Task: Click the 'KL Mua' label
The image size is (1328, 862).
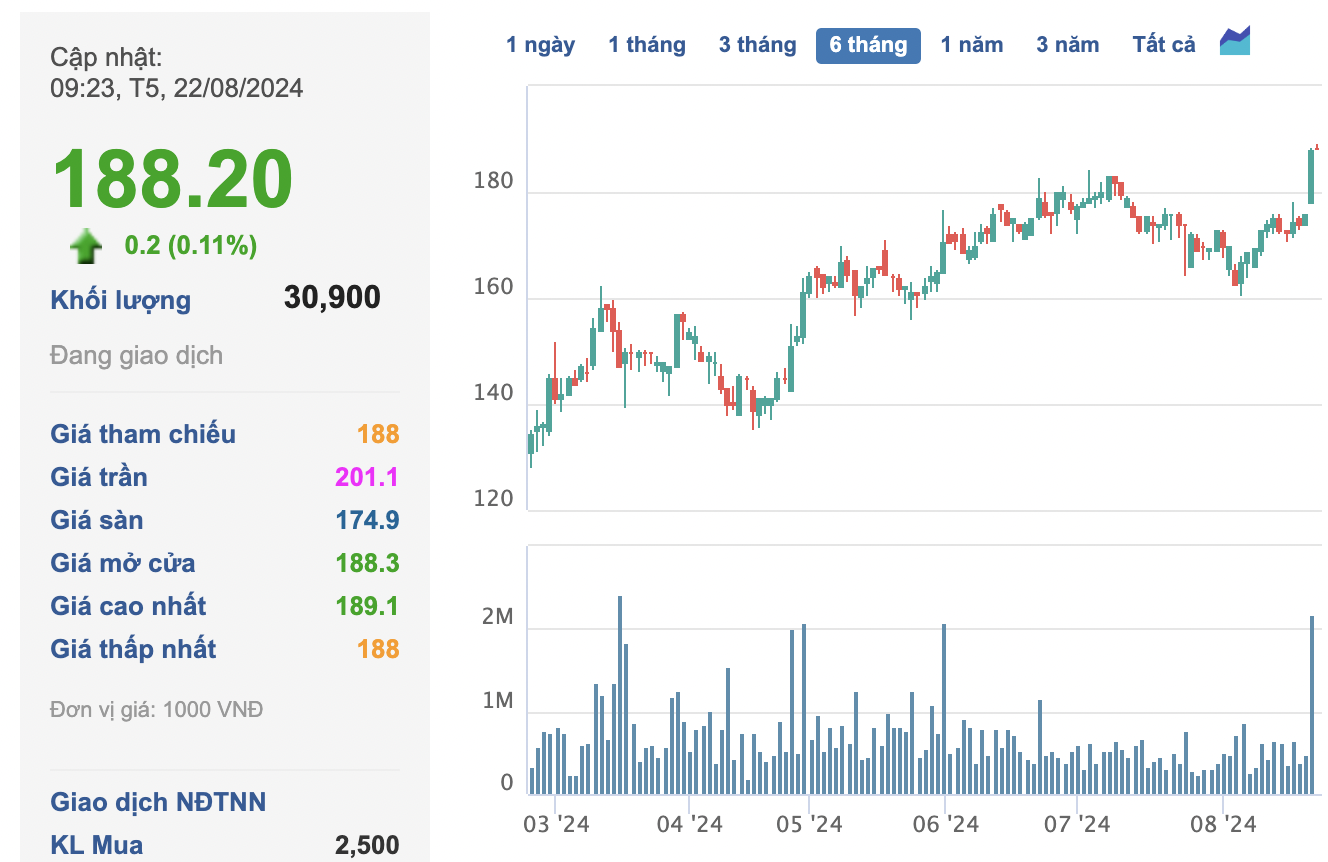Action: coord(96,845)
